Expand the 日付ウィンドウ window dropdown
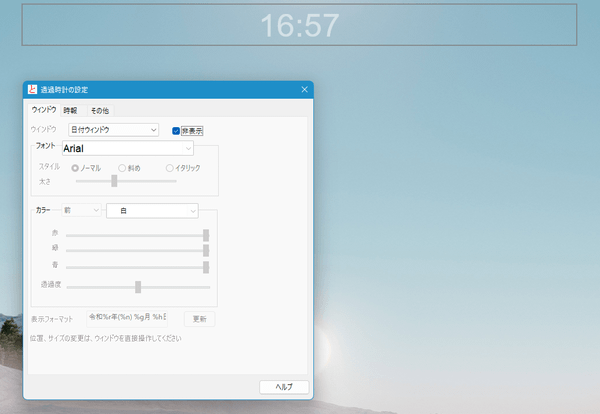This screenshot has height=414, width=600. (113, 130)
